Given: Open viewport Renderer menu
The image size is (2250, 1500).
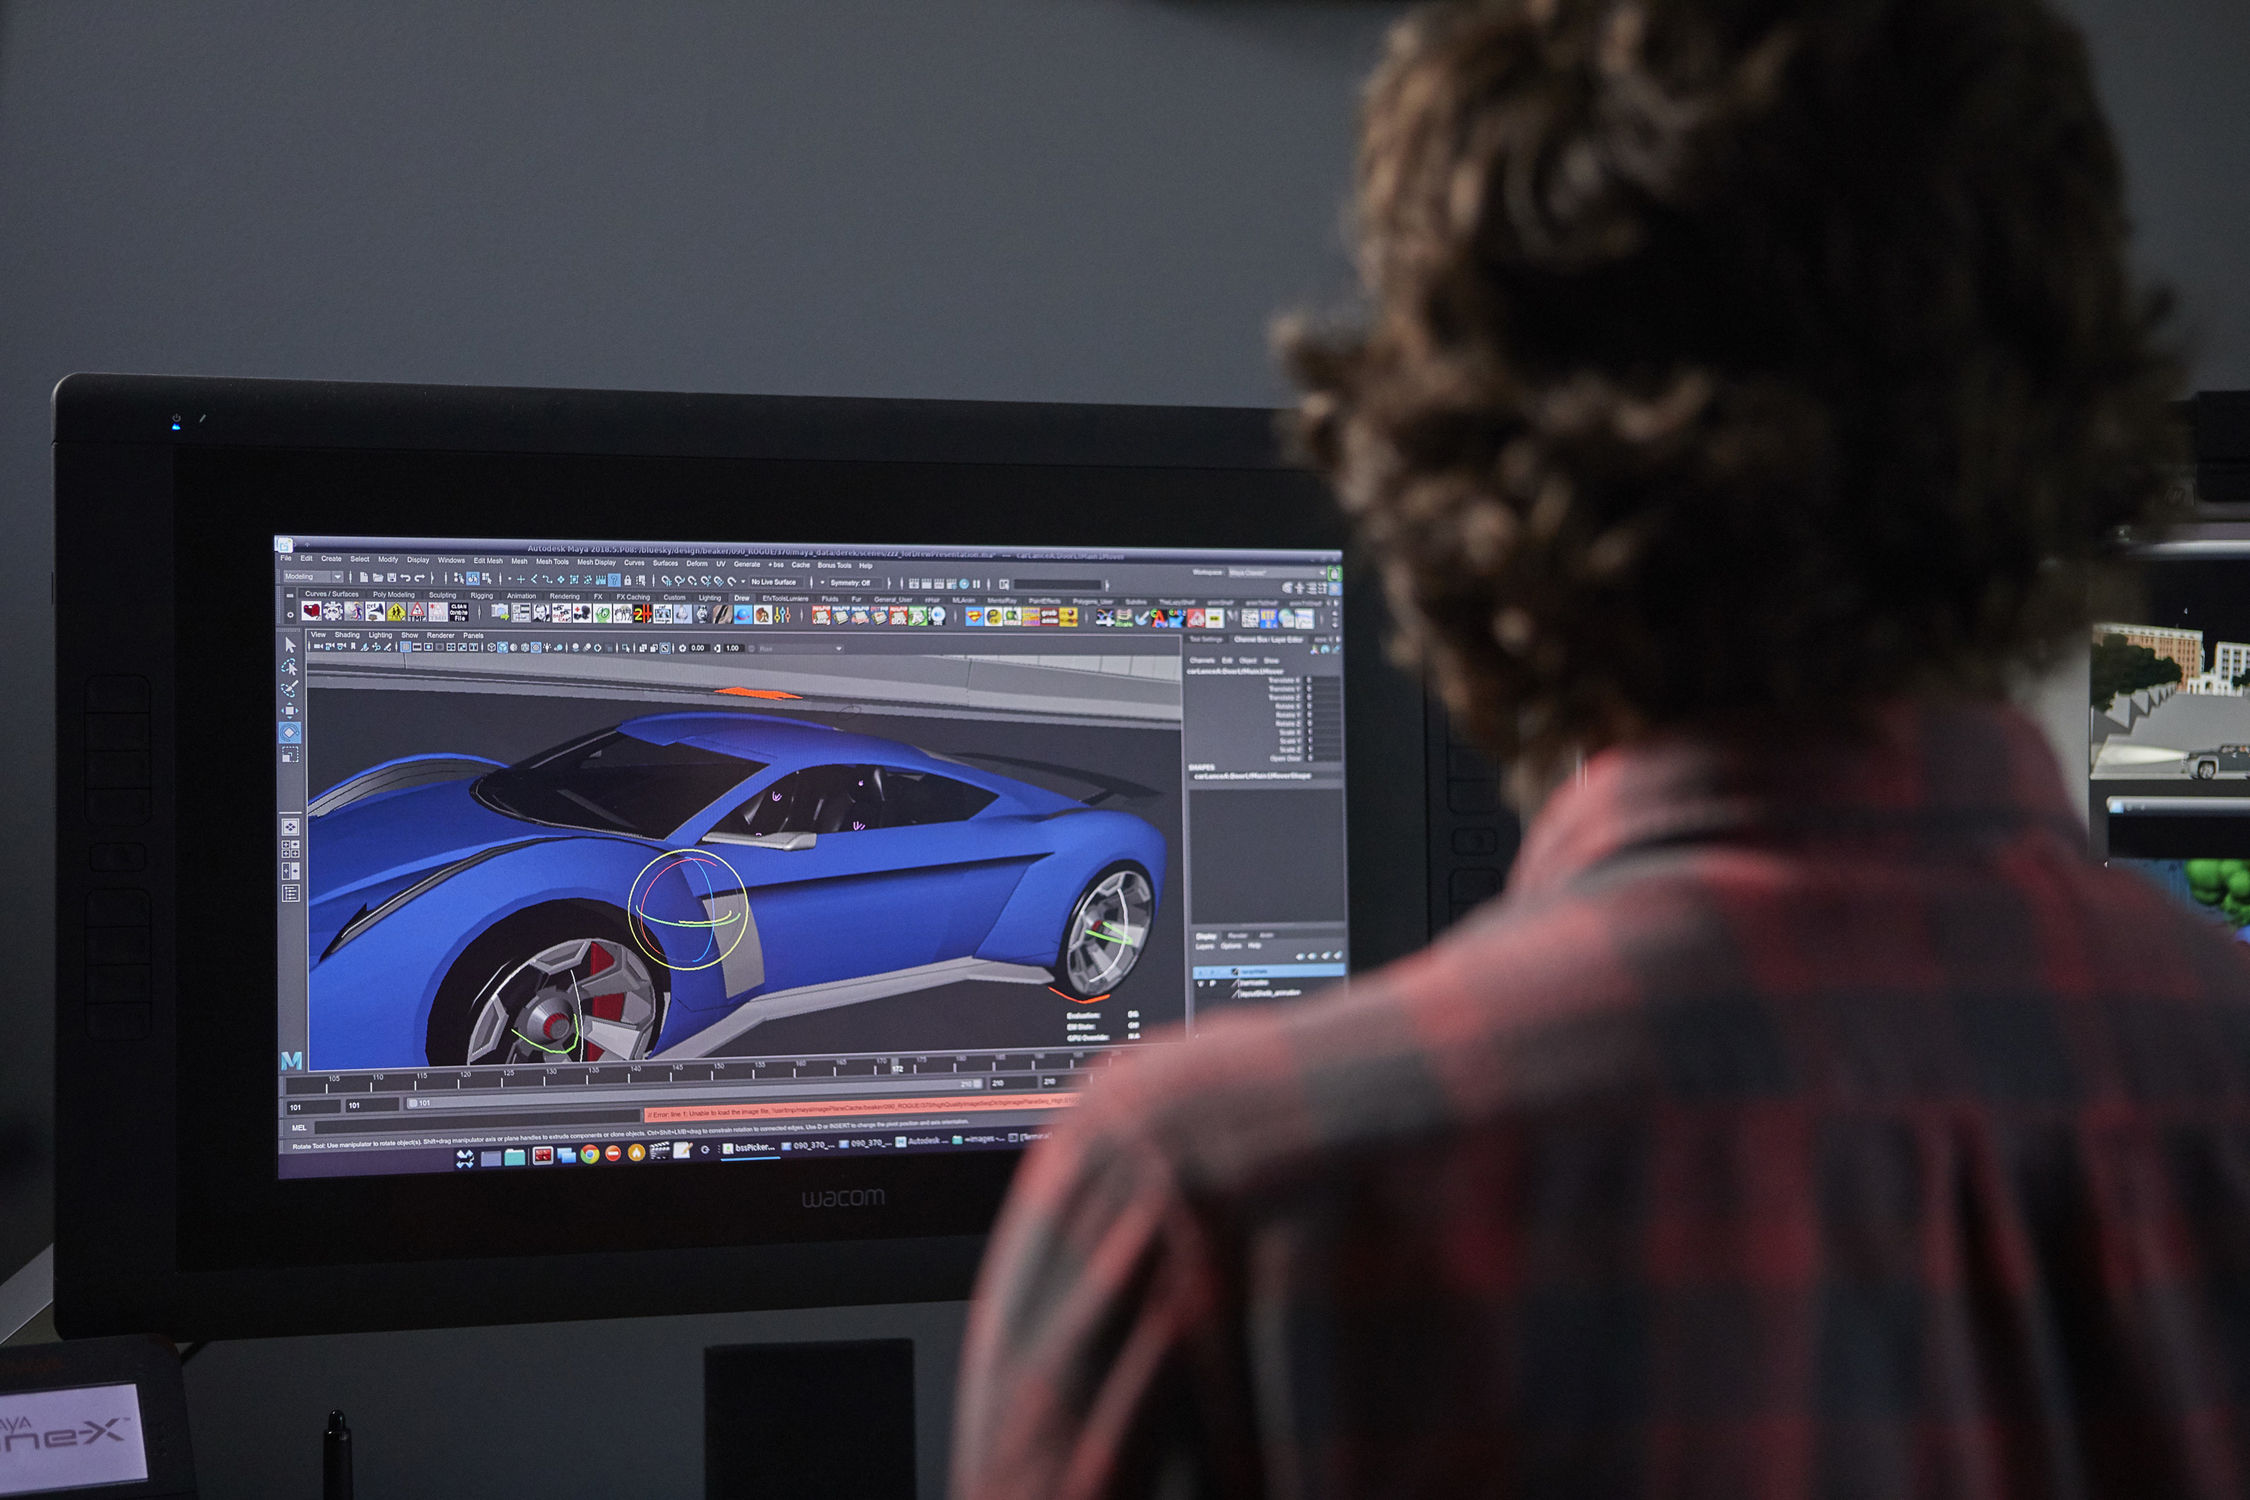Looking at the screenshot, I should (x=440, y=635).
